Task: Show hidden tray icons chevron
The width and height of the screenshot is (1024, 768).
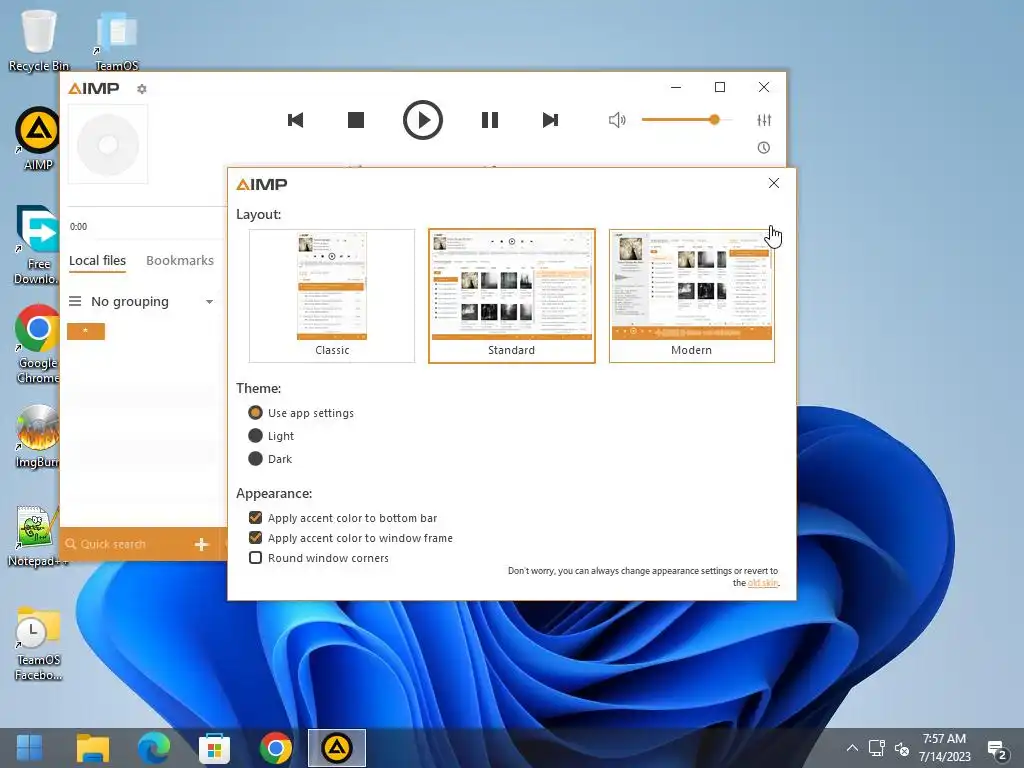Action: (852, 748)
